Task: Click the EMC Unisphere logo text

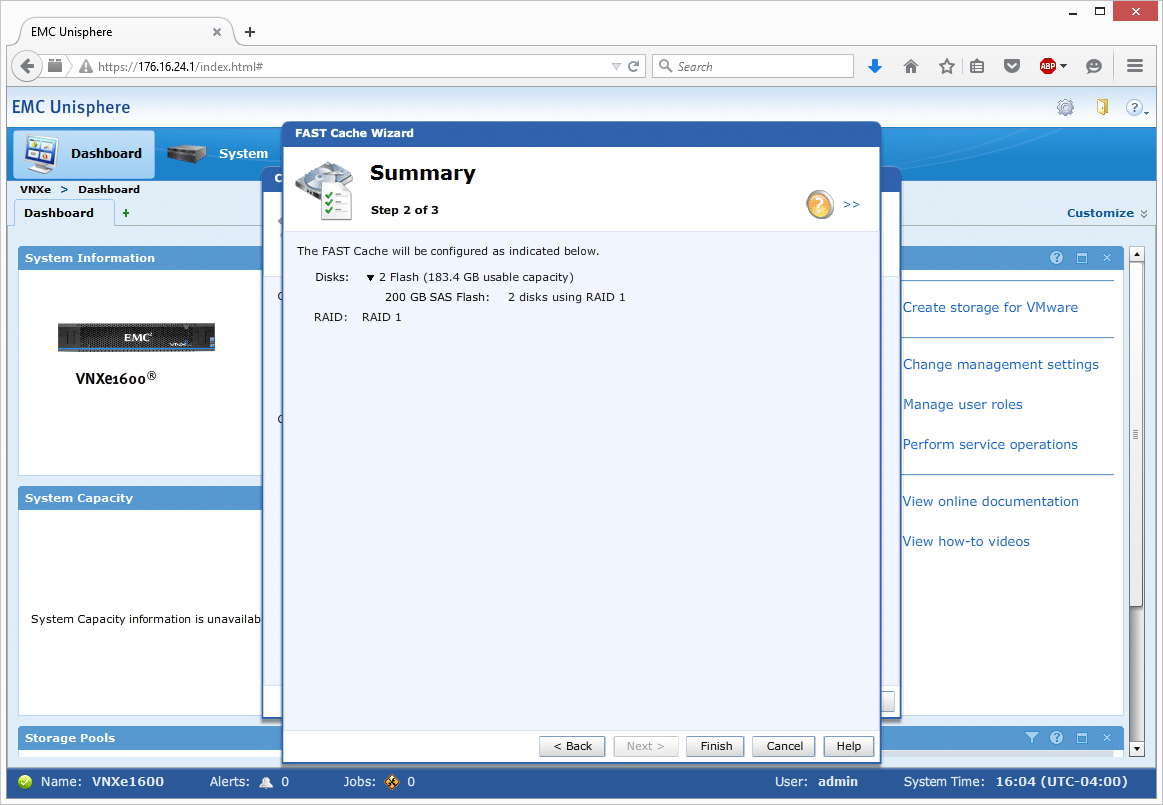Action: coord(71,108)
